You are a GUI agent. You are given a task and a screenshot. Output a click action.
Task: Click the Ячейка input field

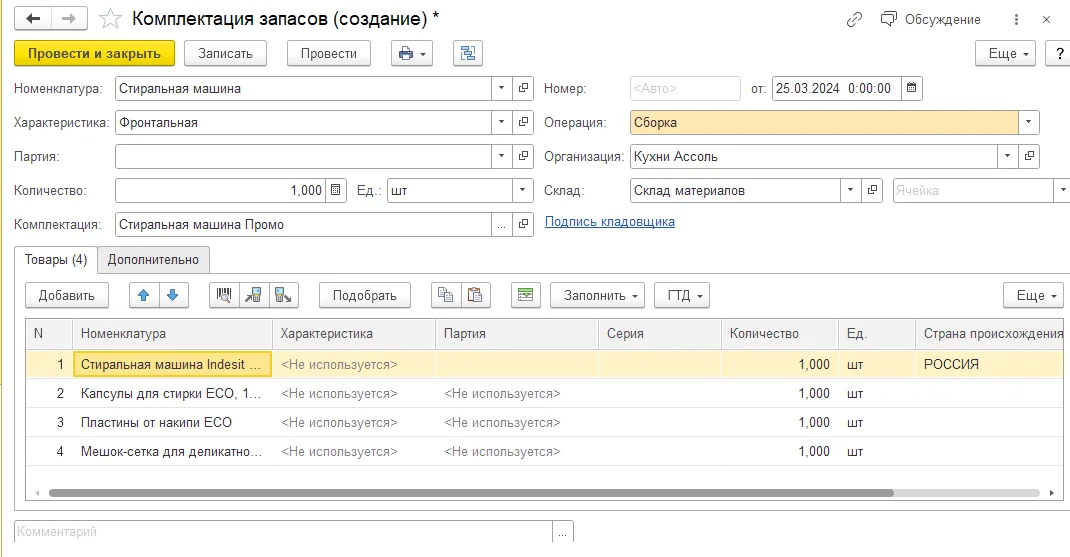coord(973,190)
